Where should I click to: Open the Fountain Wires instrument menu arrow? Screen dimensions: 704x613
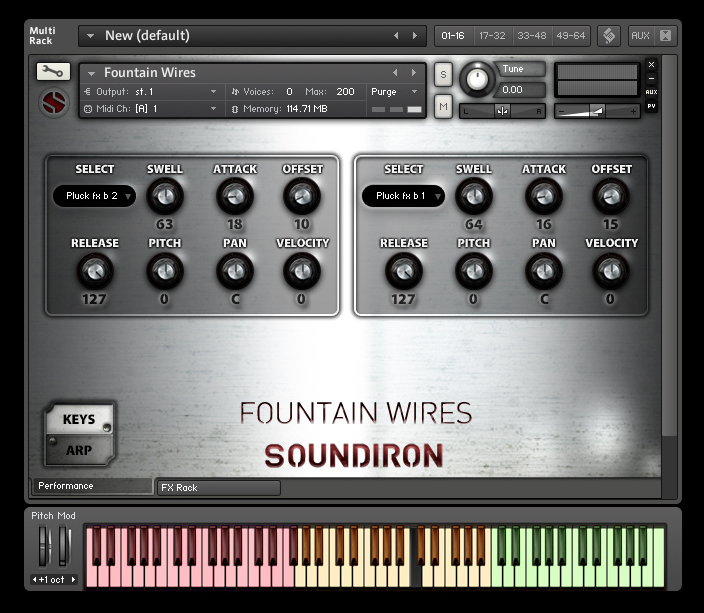pos(92,73)
